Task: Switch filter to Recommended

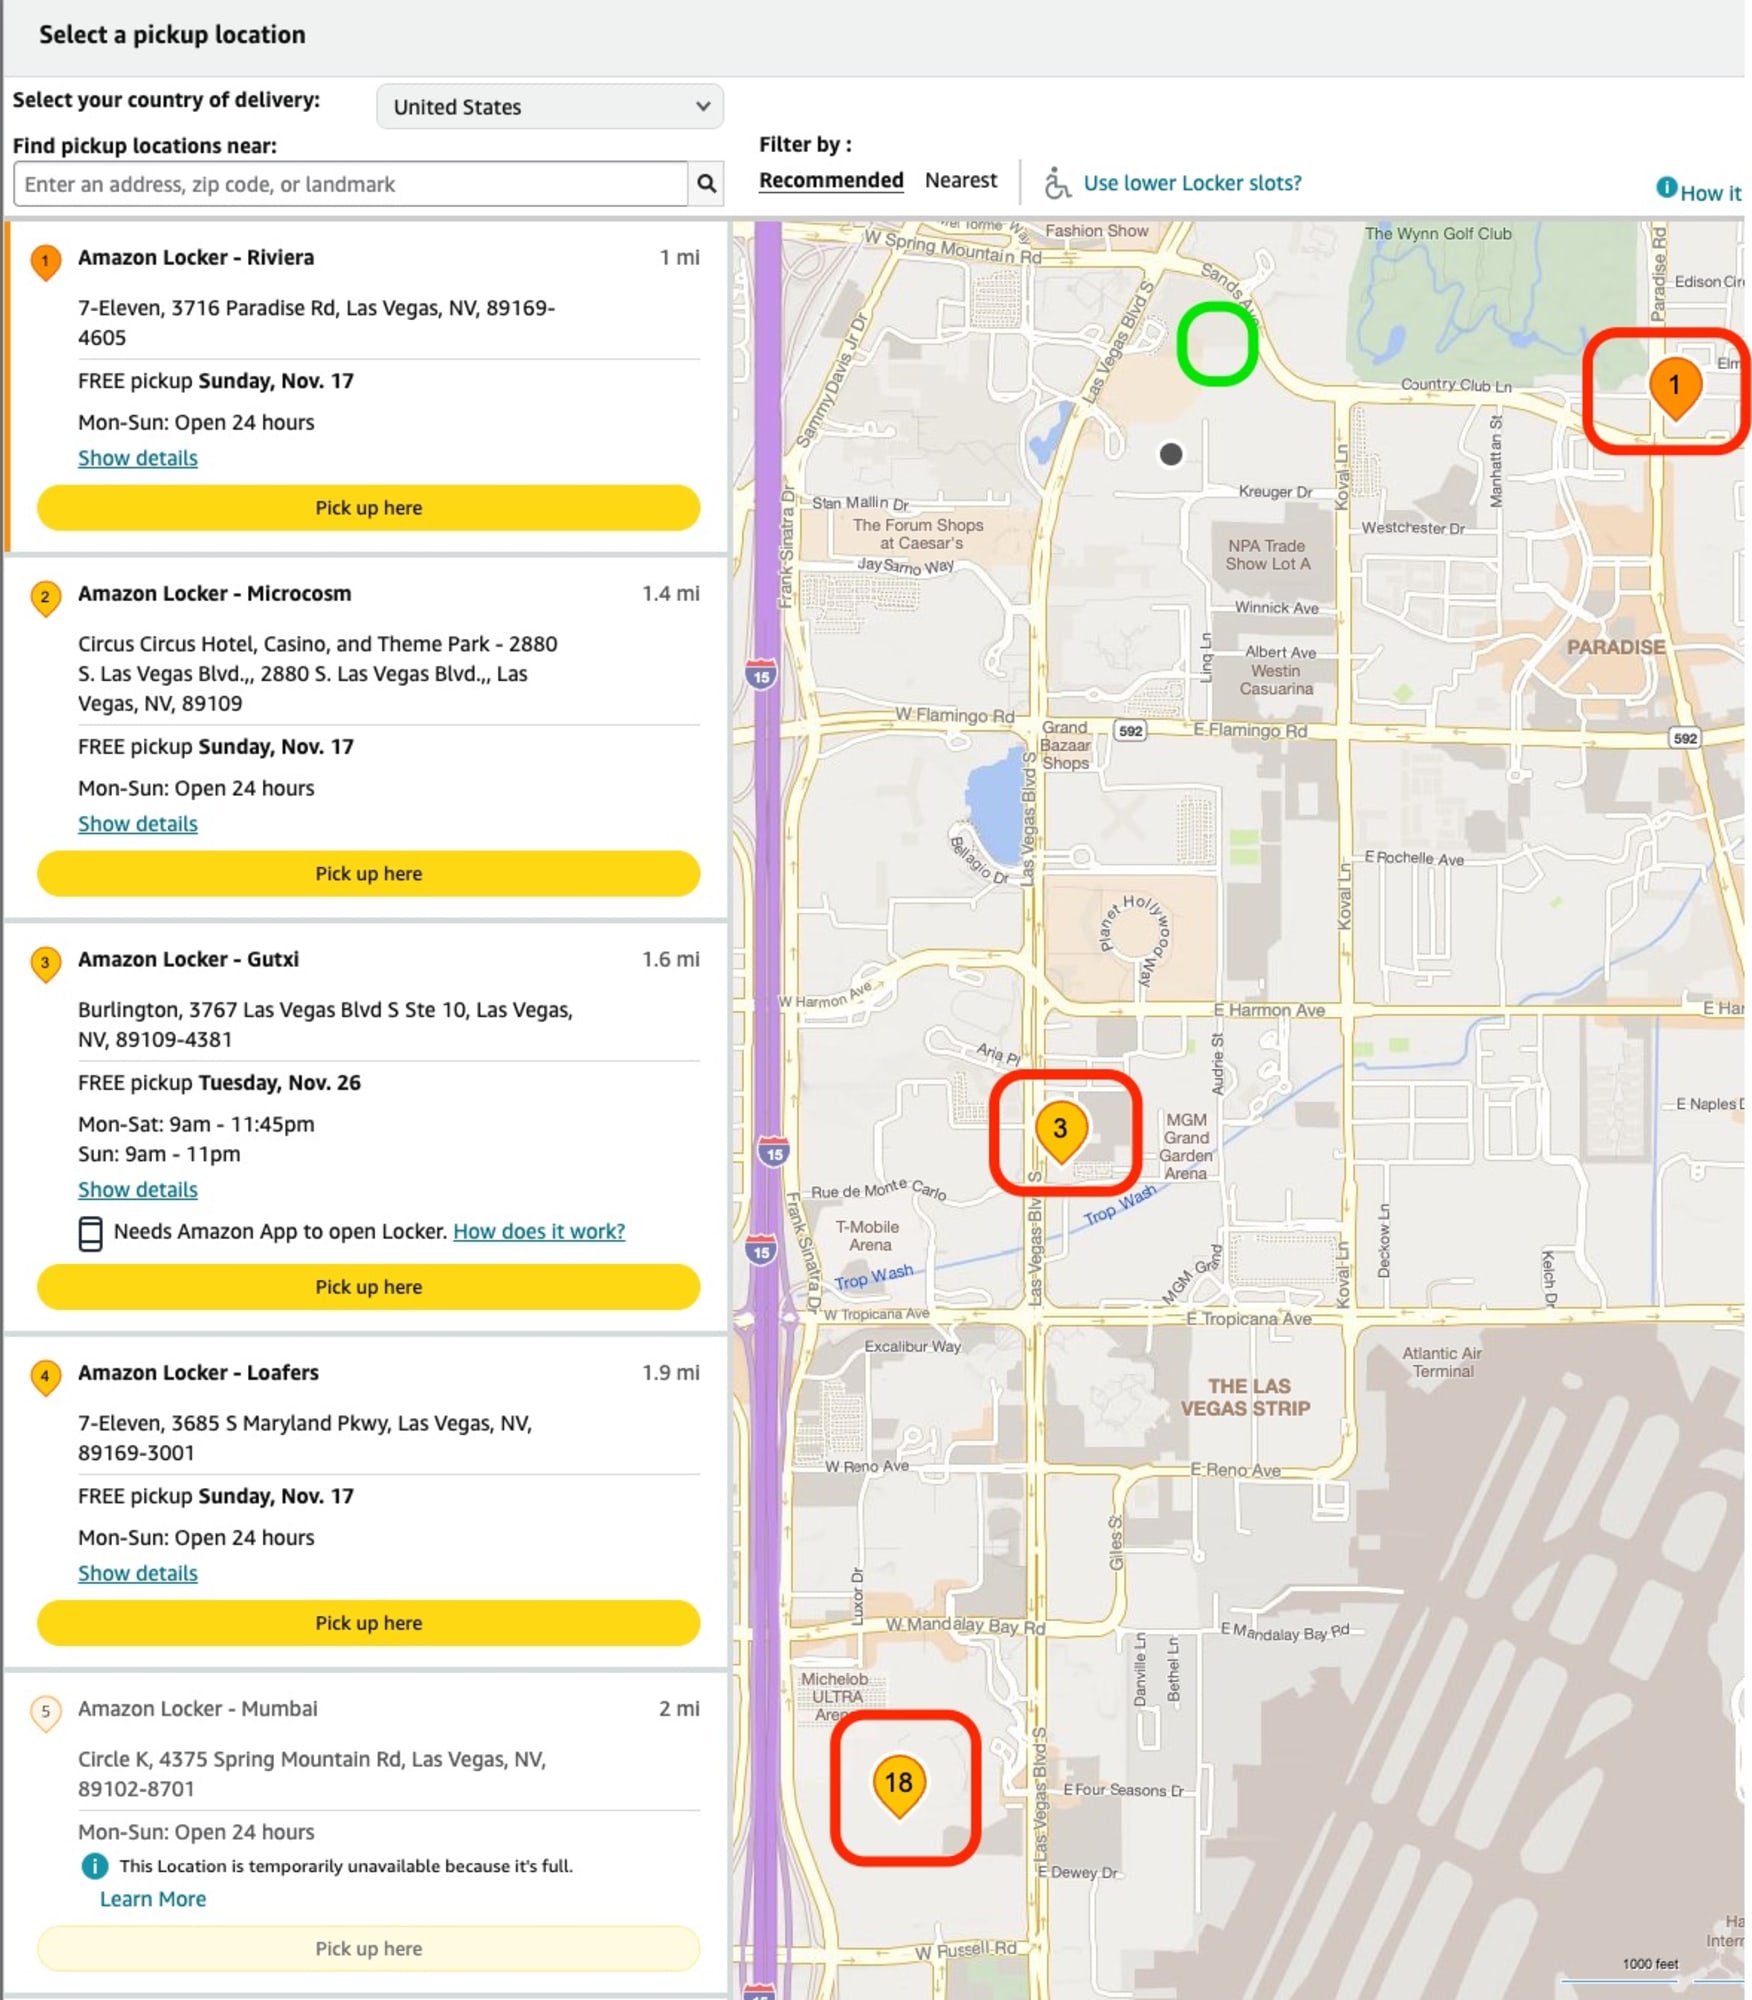Action: pyautogui.click(x=831, y=180)
